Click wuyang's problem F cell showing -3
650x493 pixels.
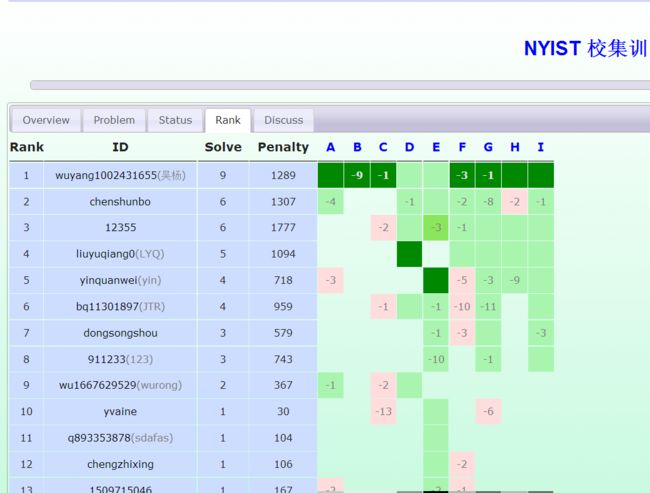click(x=462, y=175)
